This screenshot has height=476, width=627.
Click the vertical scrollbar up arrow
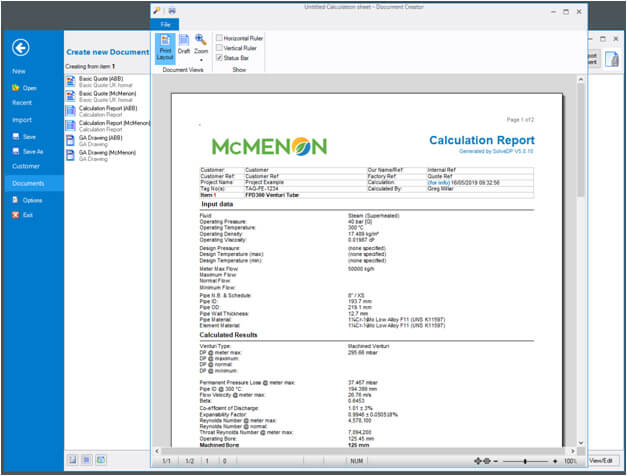581,80
